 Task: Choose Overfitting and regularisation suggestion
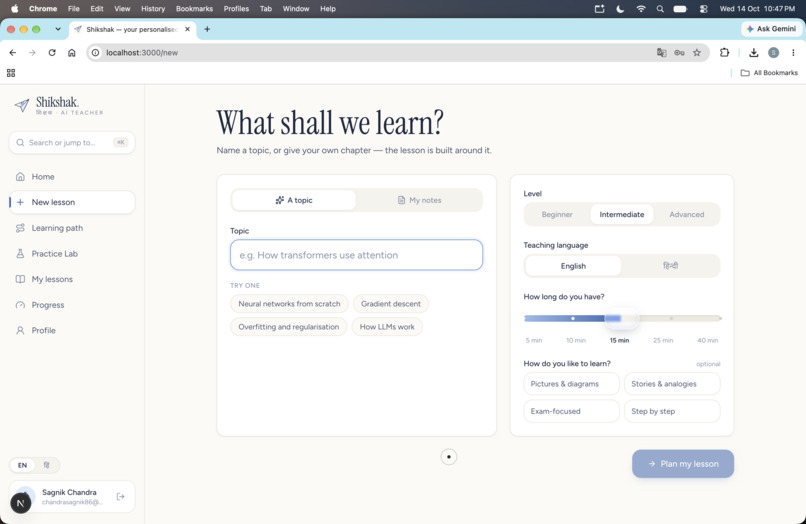tap(288, 327)
